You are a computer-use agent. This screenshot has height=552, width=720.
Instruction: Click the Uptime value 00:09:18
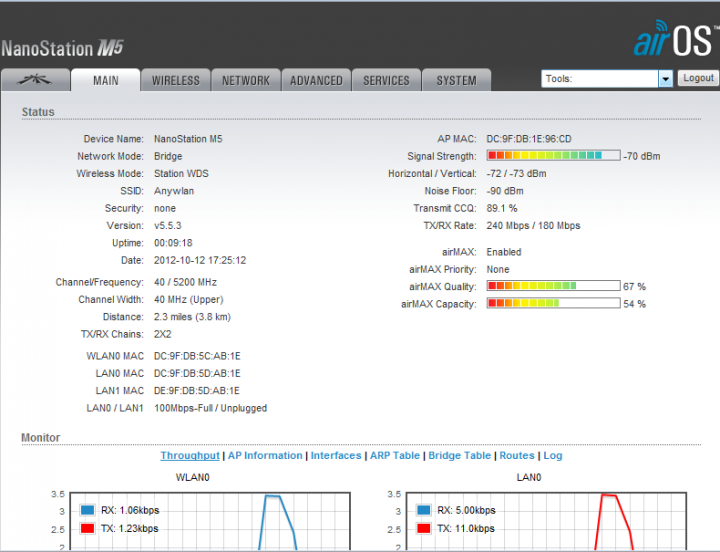pos(173,243)
